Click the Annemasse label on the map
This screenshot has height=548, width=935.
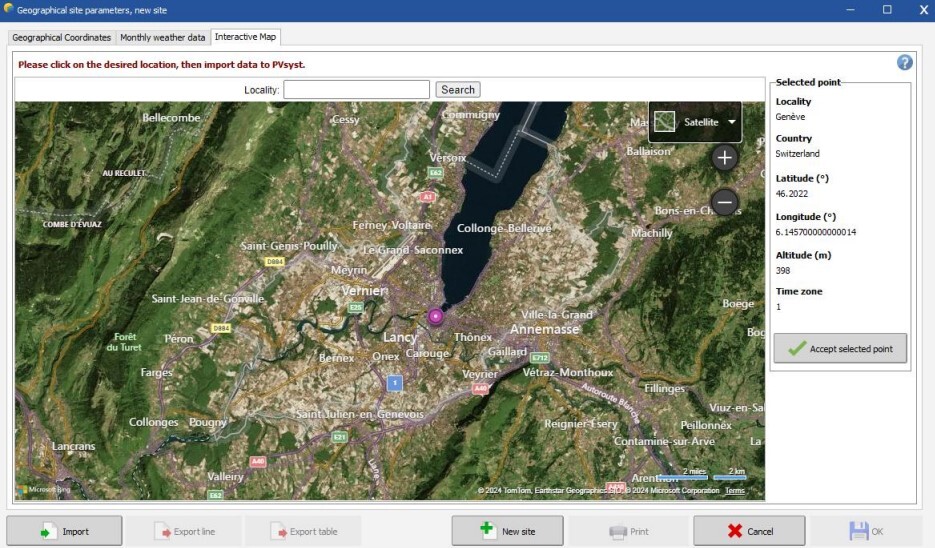coord(545,329)
